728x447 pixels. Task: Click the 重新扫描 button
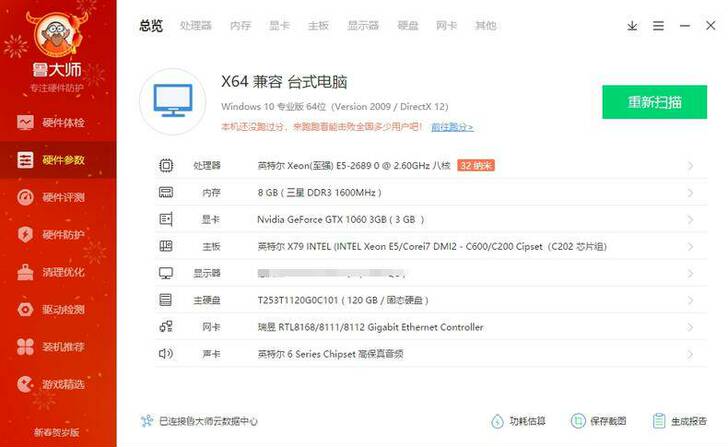(655, 102)
